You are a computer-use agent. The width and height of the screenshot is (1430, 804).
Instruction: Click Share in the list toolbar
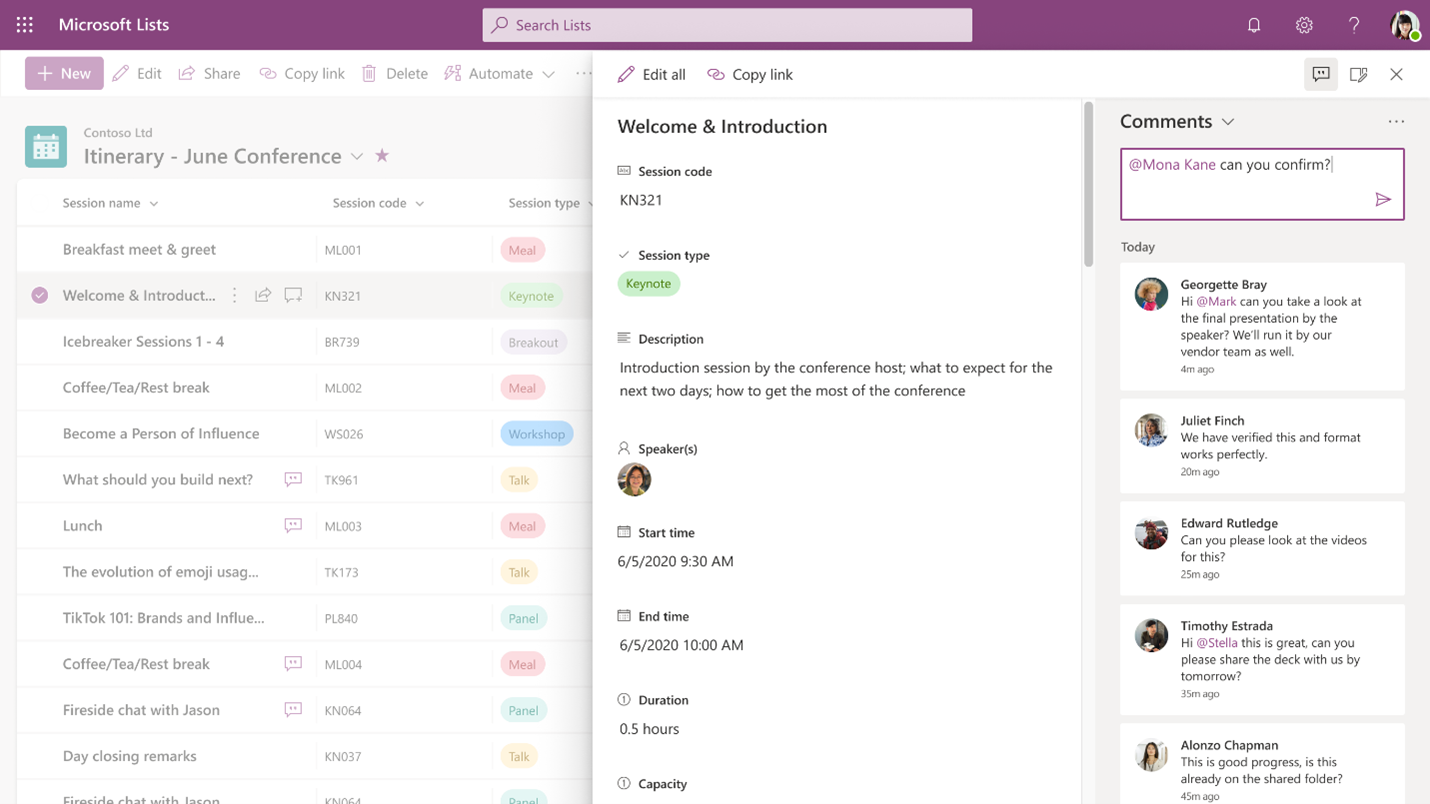tap(209, 73)
